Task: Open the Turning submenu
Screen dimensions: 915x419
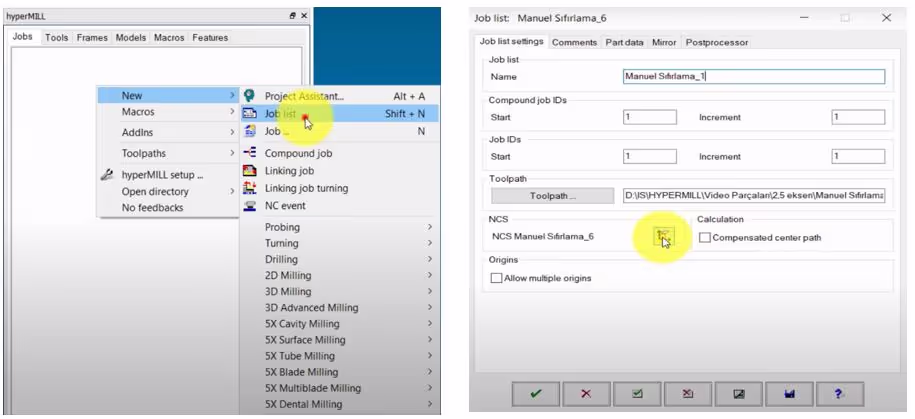Action: pos(340,243)
